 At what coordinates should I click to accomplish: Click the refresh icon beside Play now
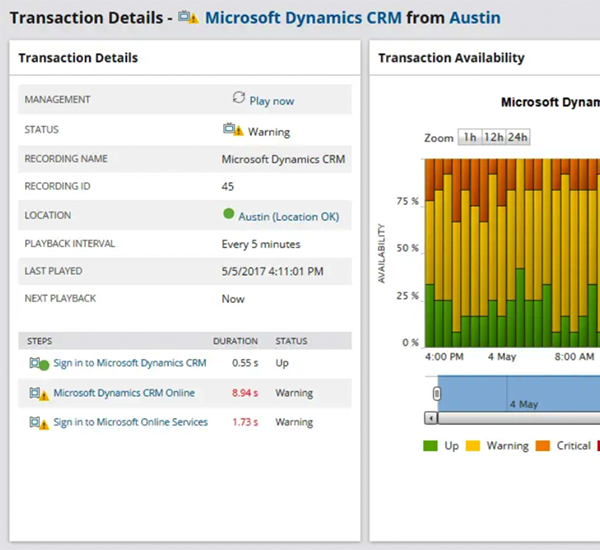pos(239,98)
